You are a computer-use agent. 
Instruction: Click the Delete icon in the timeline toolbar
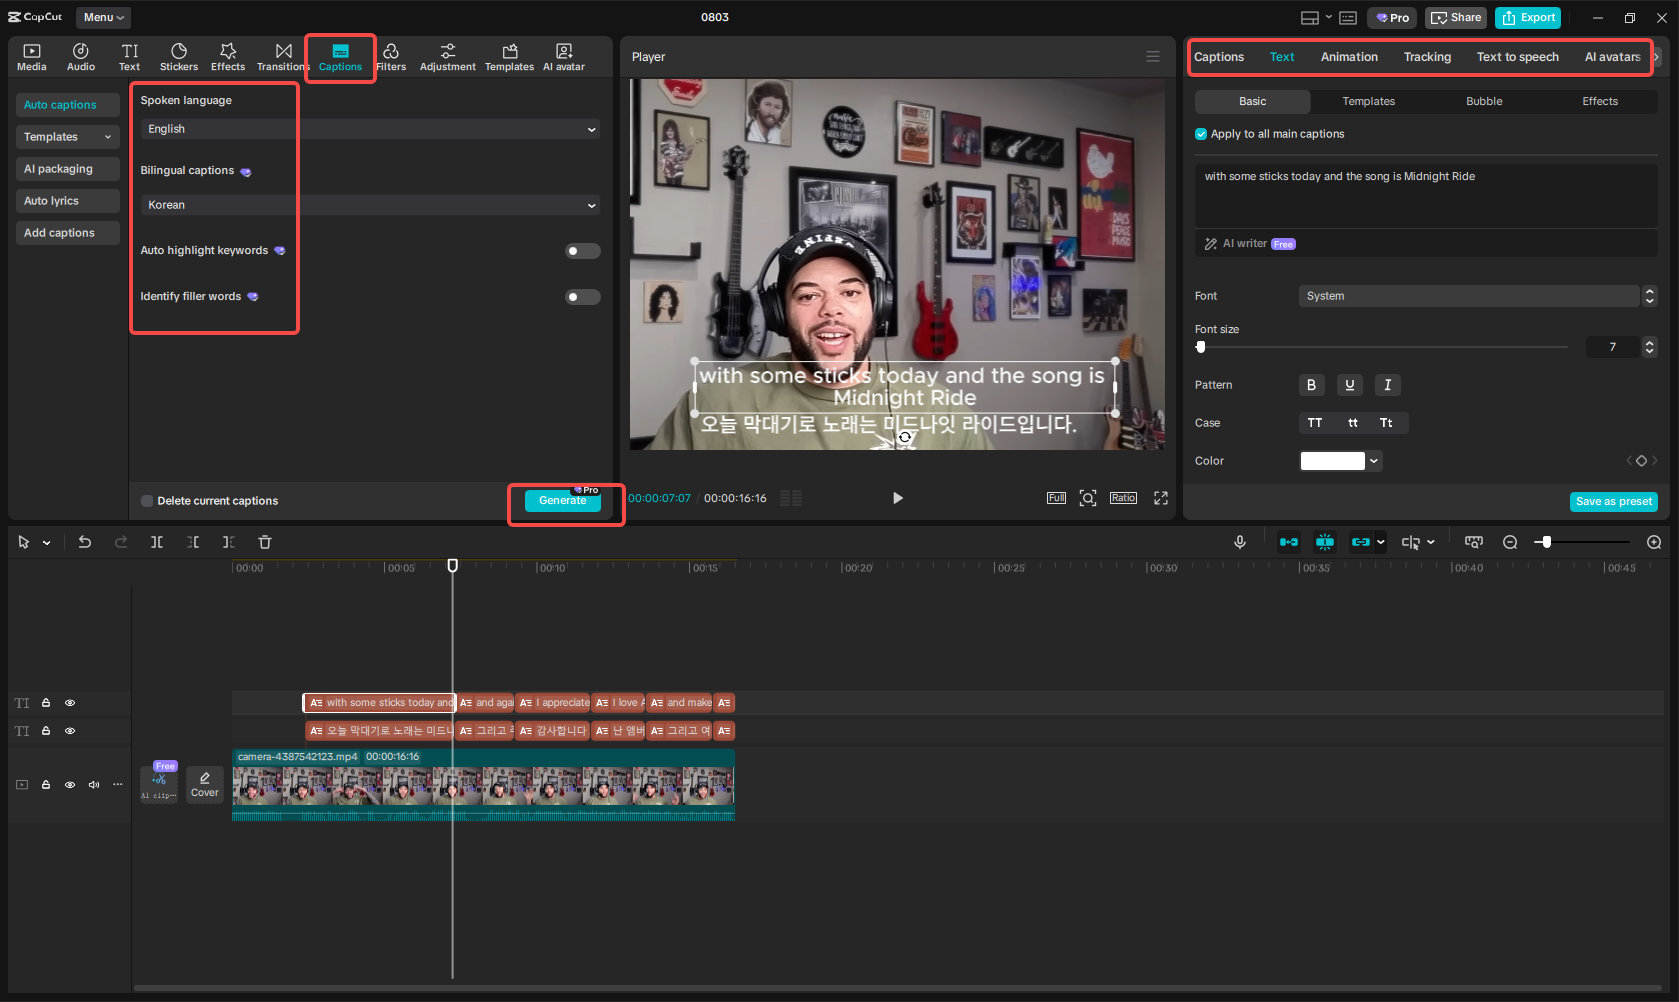pos(264,541)
